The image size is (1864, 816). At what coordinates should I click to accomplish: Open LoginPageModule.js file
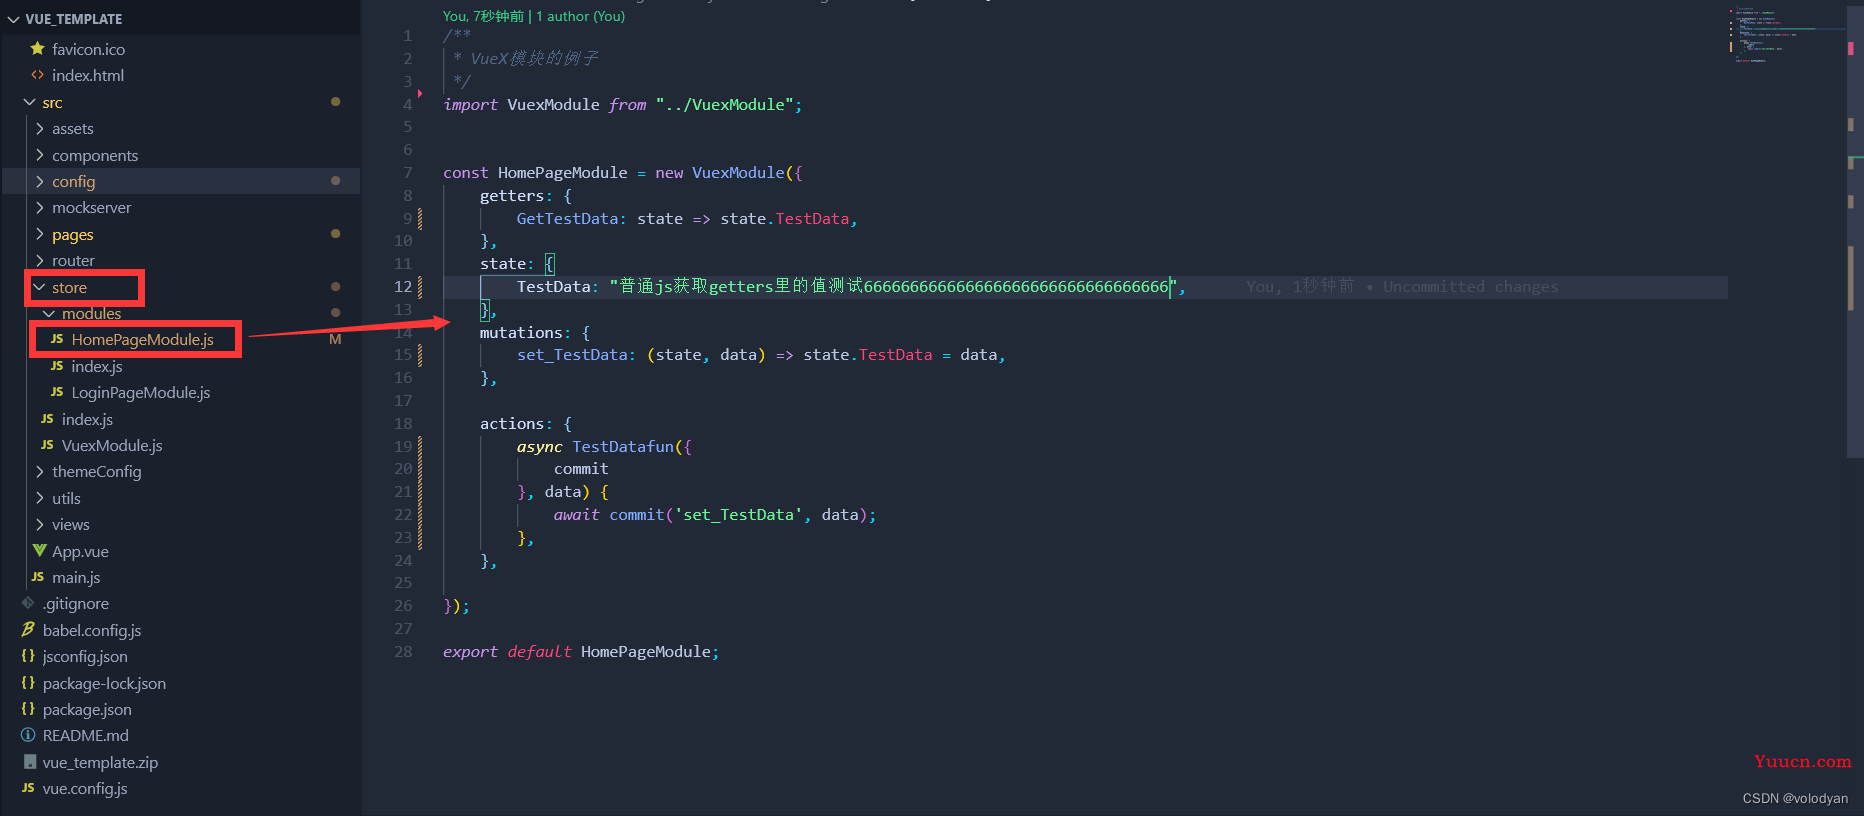(x=141, y=392)
